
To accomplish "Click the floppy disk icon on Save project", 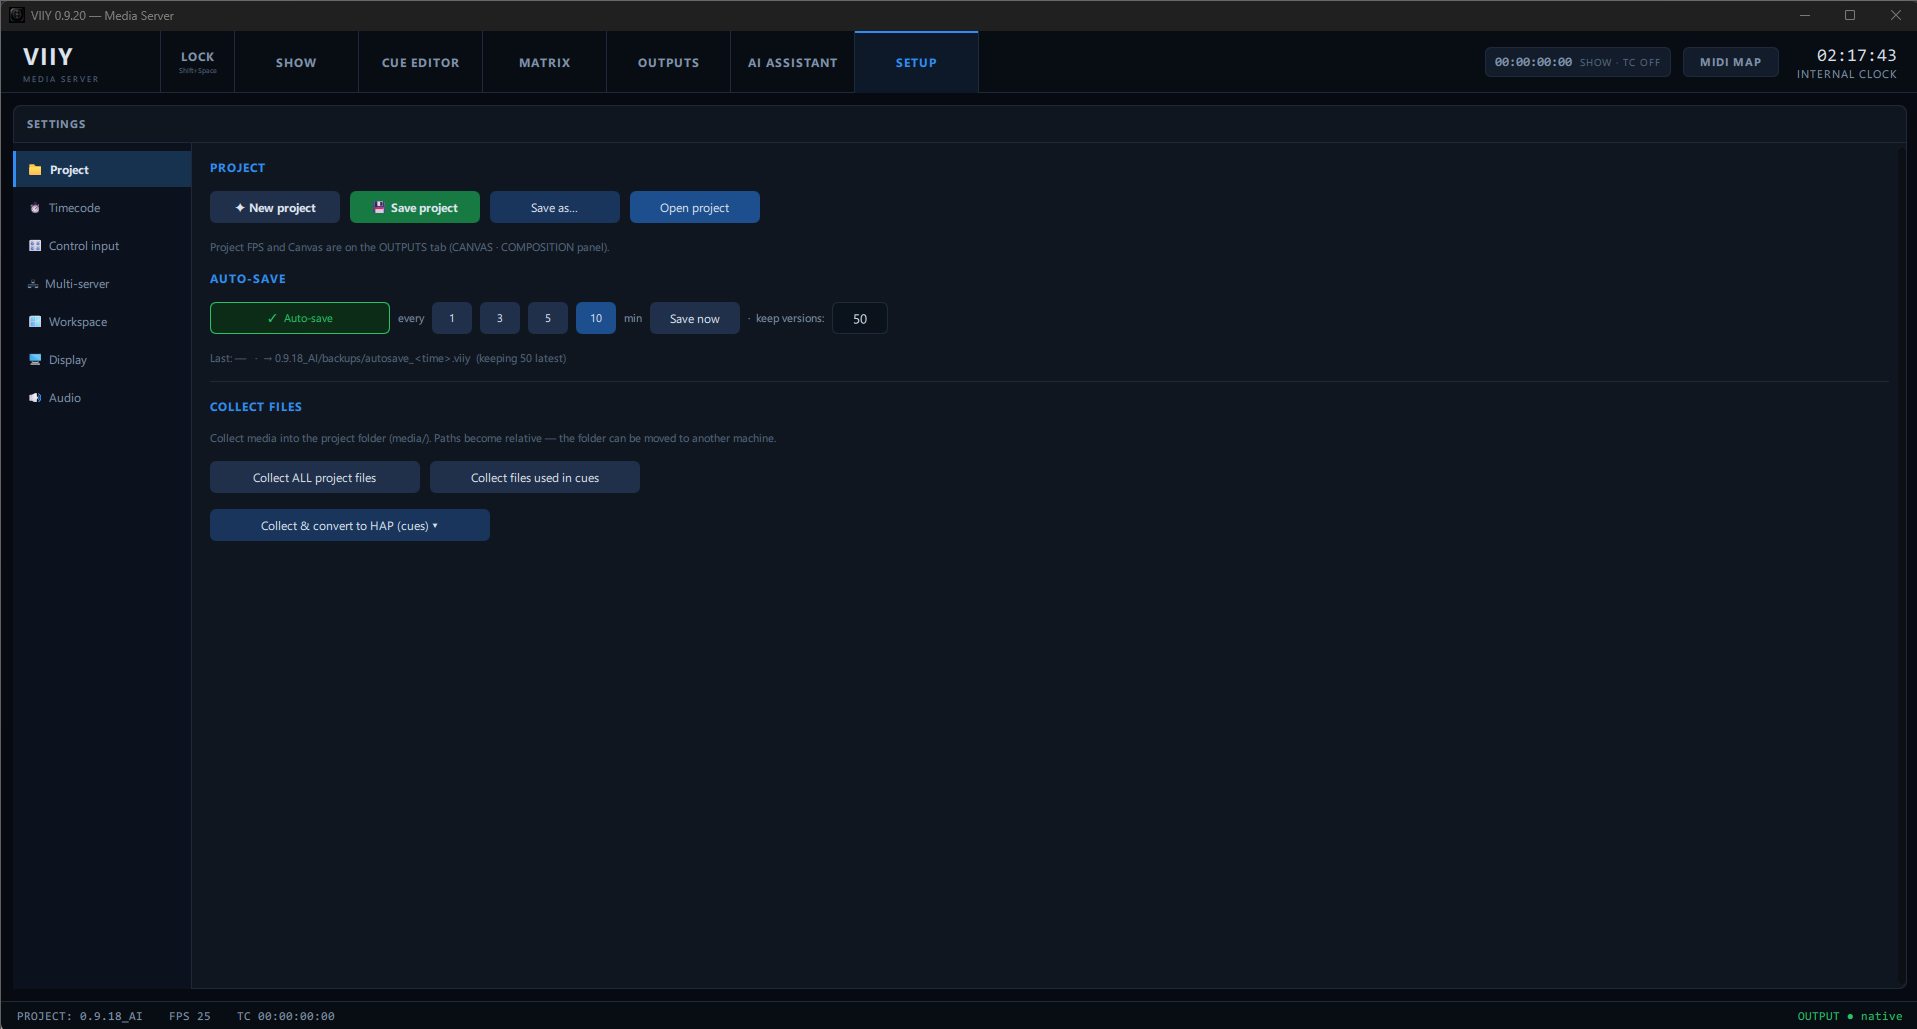I will [x=379, y=208].
